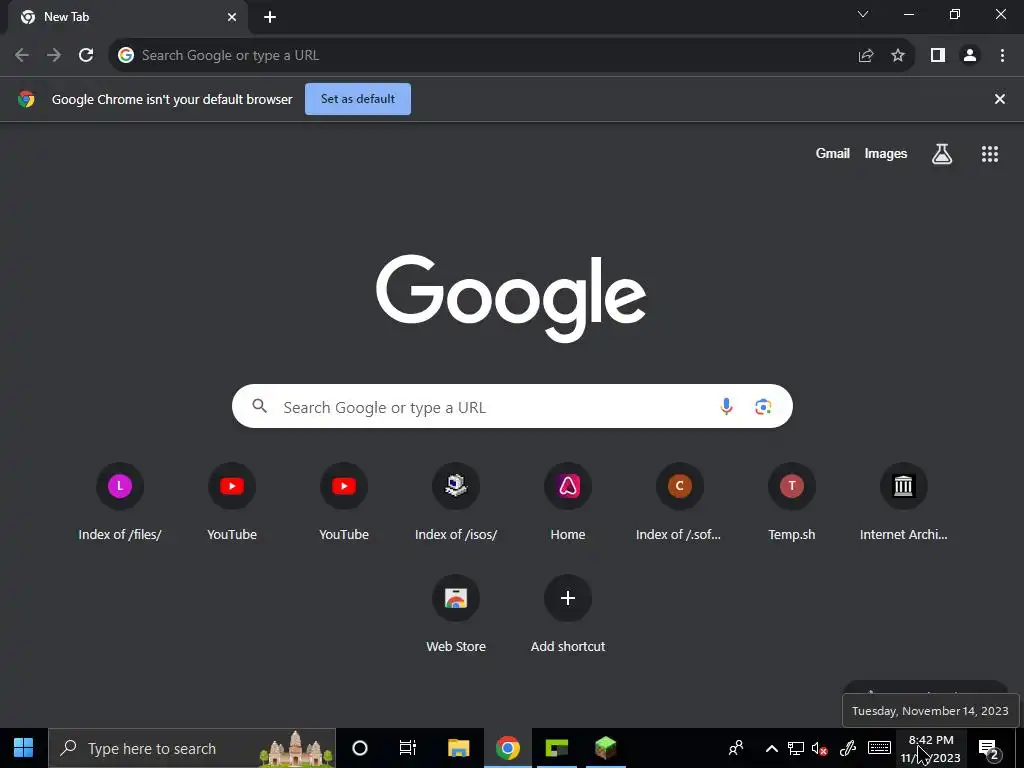Open Cortana circle icon on taskbar
This screenshot has width=1024, height=768.
tap(360, 748)
